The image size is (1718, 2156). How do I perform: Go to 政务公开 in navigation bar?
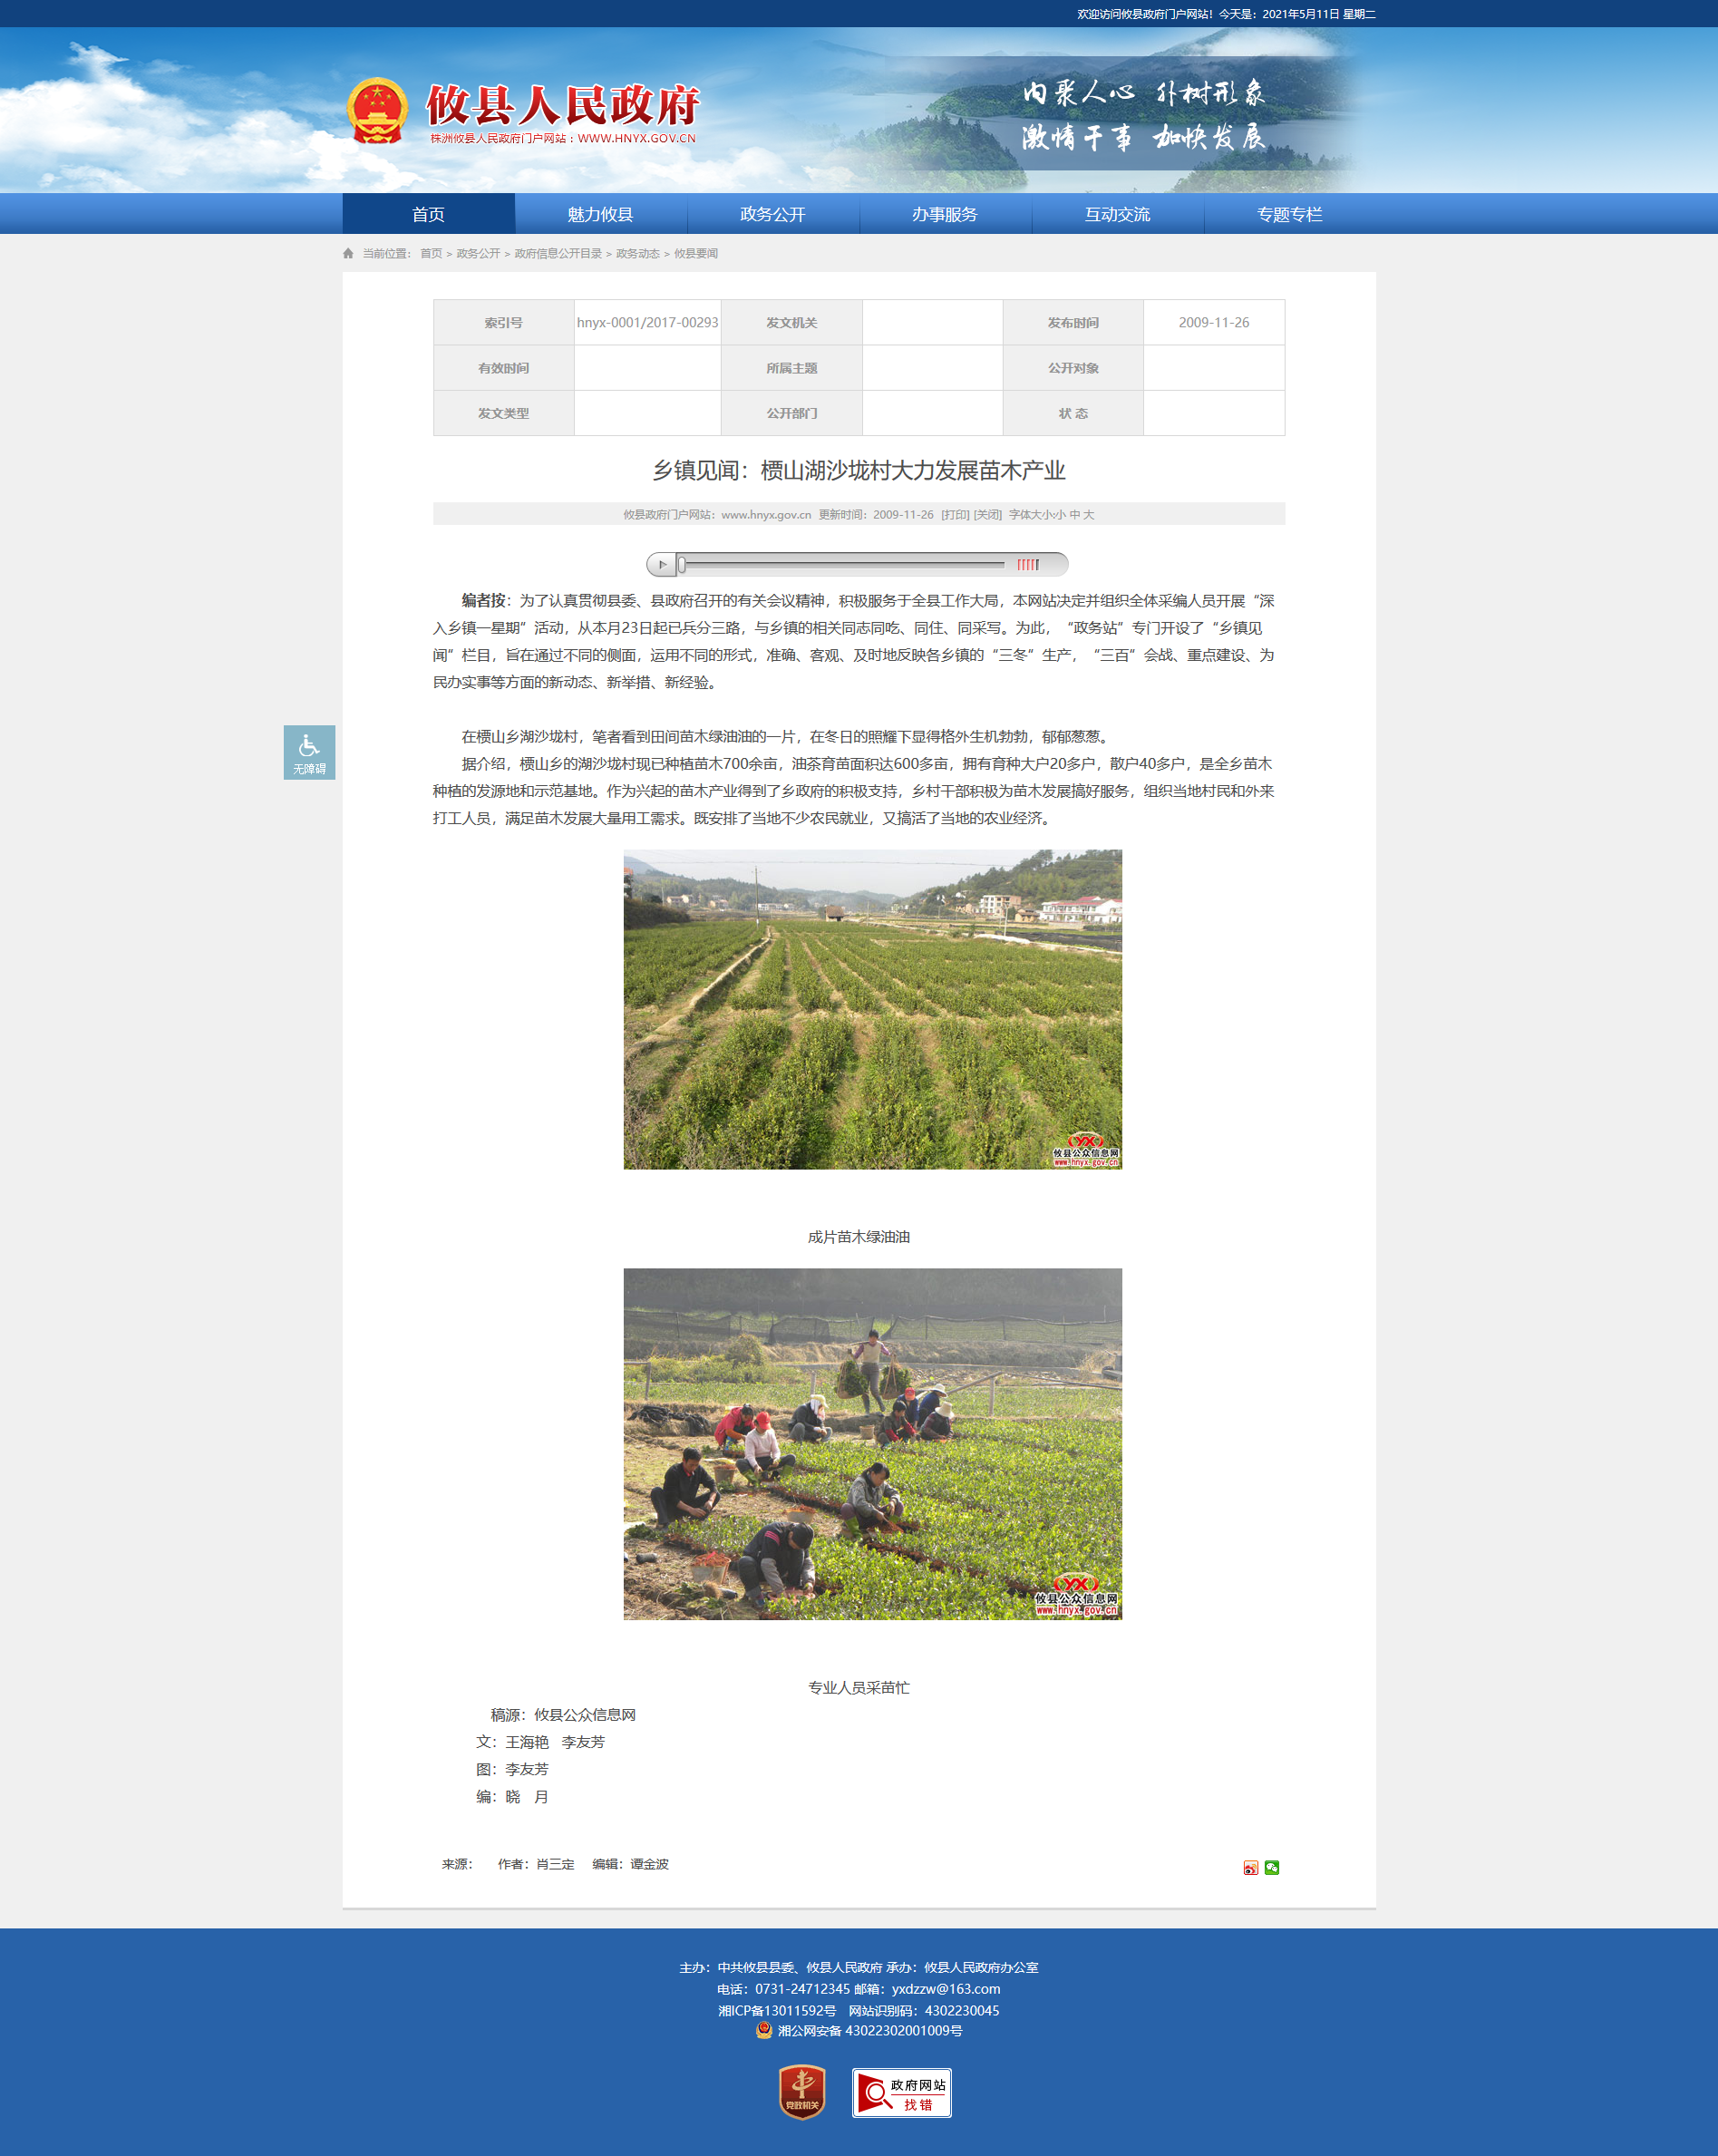point(772,214)
